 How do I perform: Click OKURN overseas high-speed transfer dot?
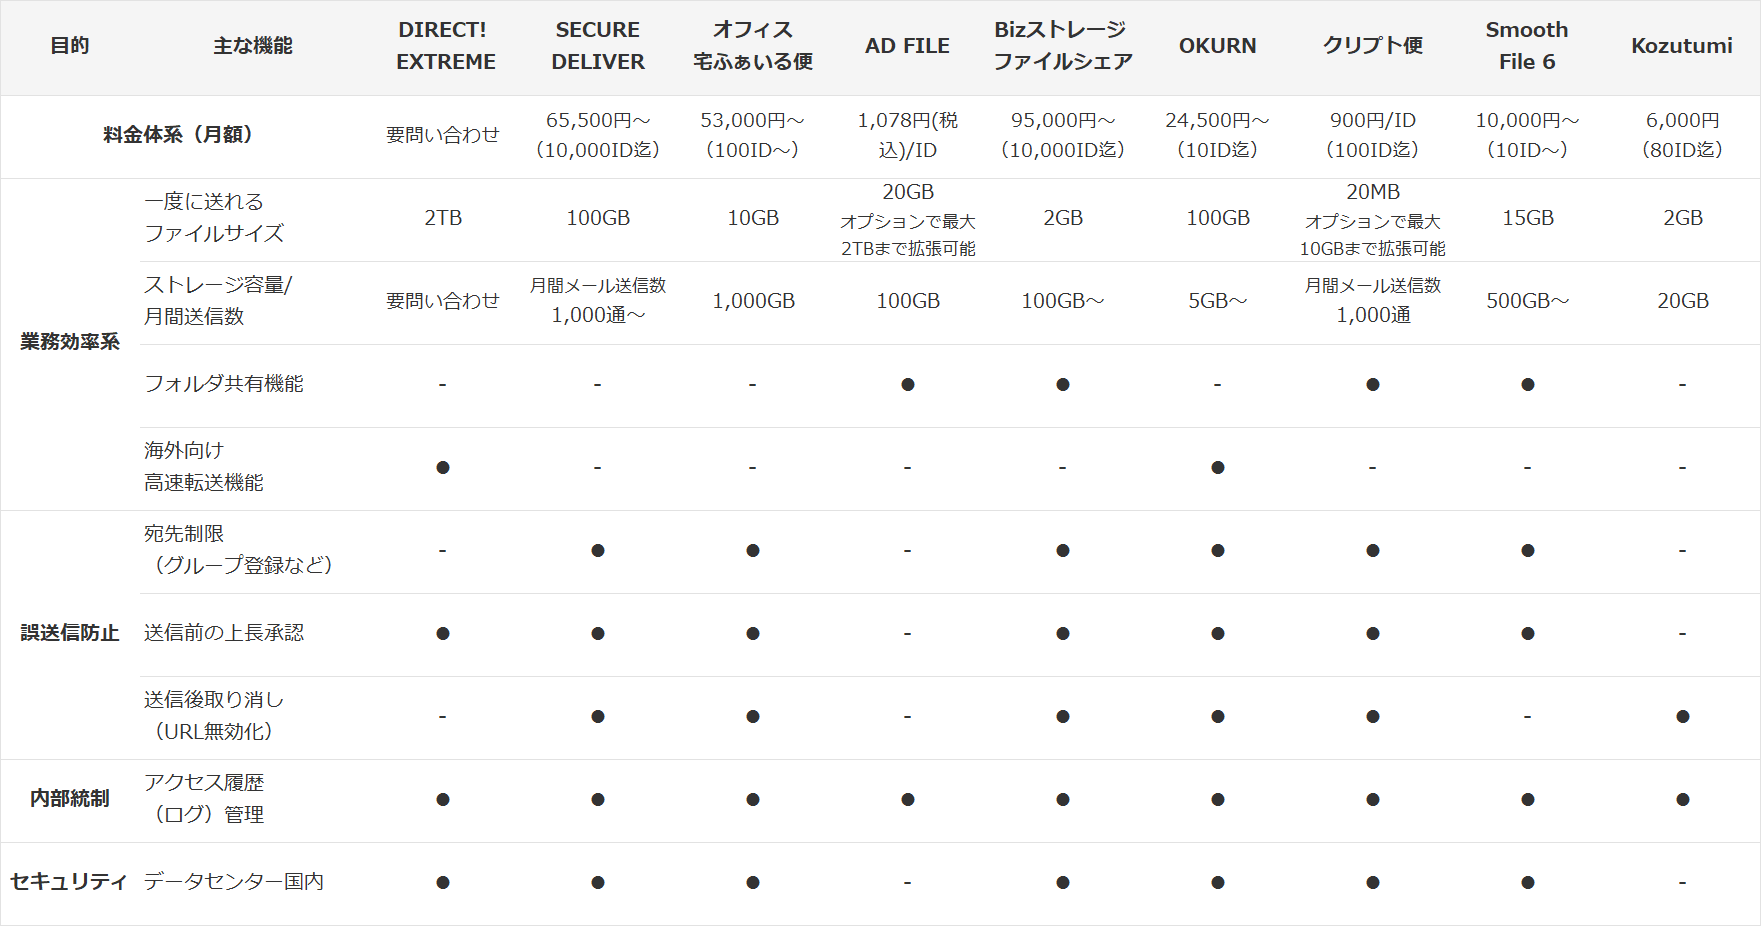pyautogui.click(x=1217, y=467)
